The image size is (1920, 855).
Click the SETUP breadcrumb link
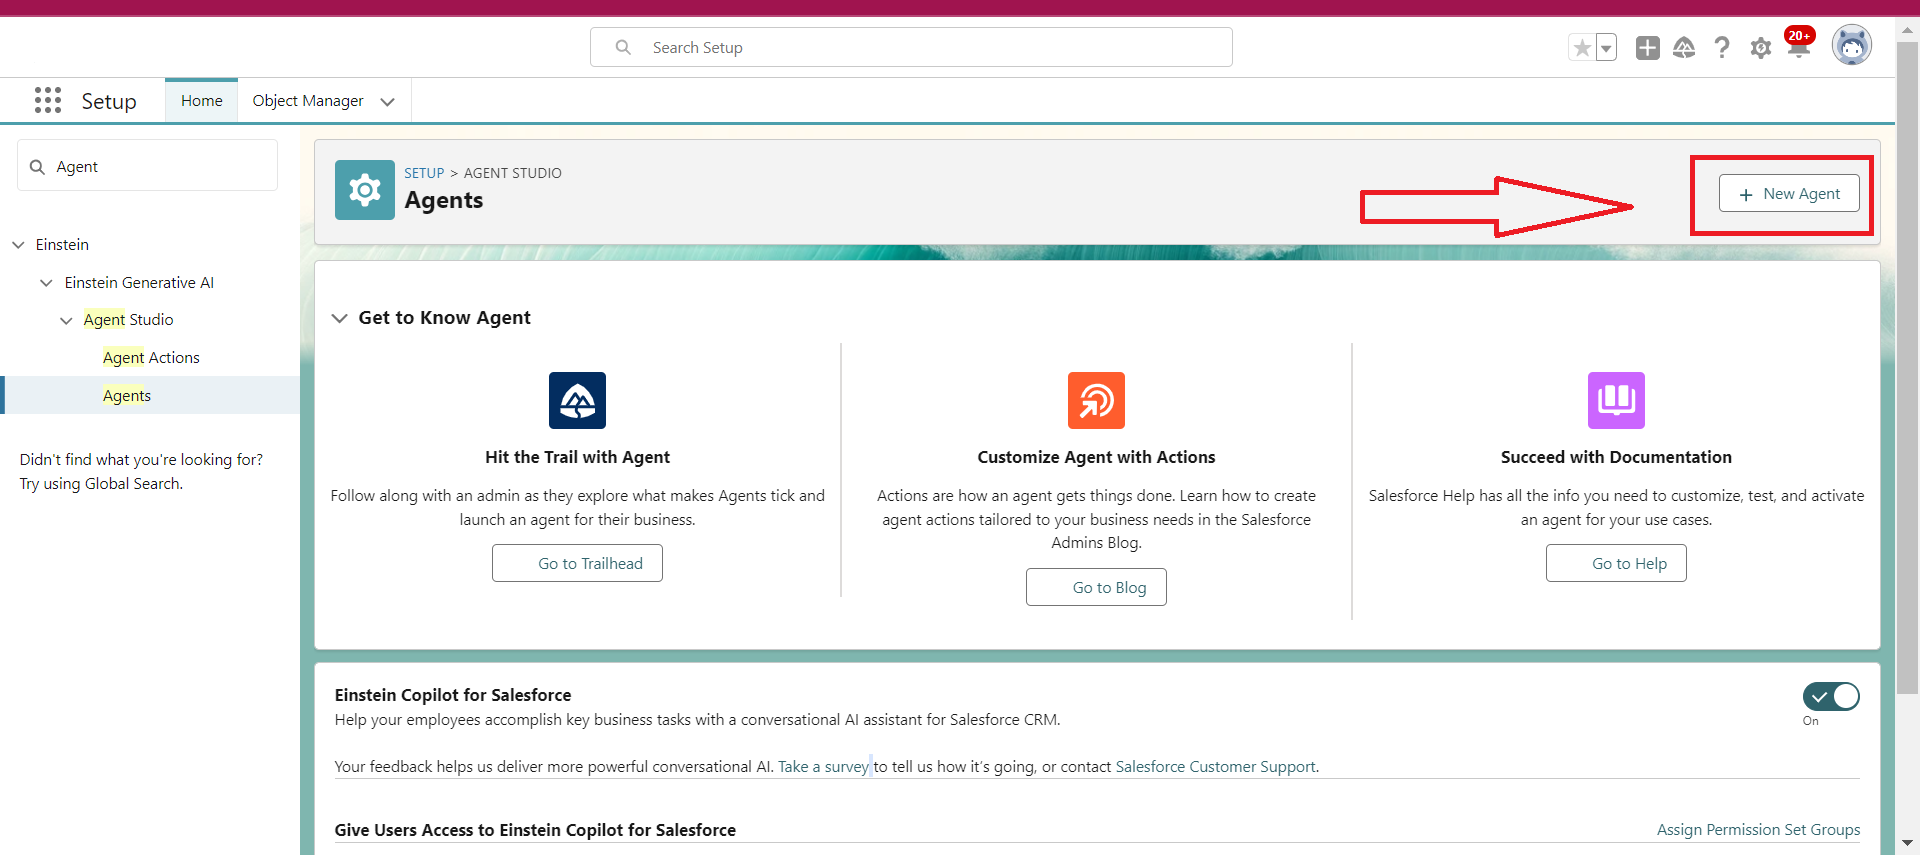pyautogui.click(x=424, y=173)
